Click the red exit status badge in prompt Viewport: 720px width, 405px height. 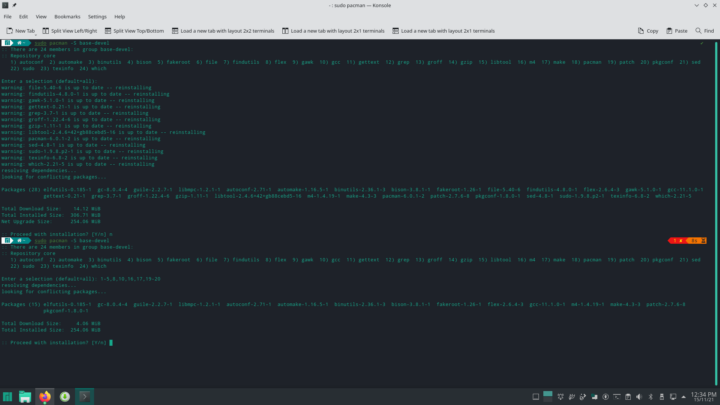coord(678,241)
